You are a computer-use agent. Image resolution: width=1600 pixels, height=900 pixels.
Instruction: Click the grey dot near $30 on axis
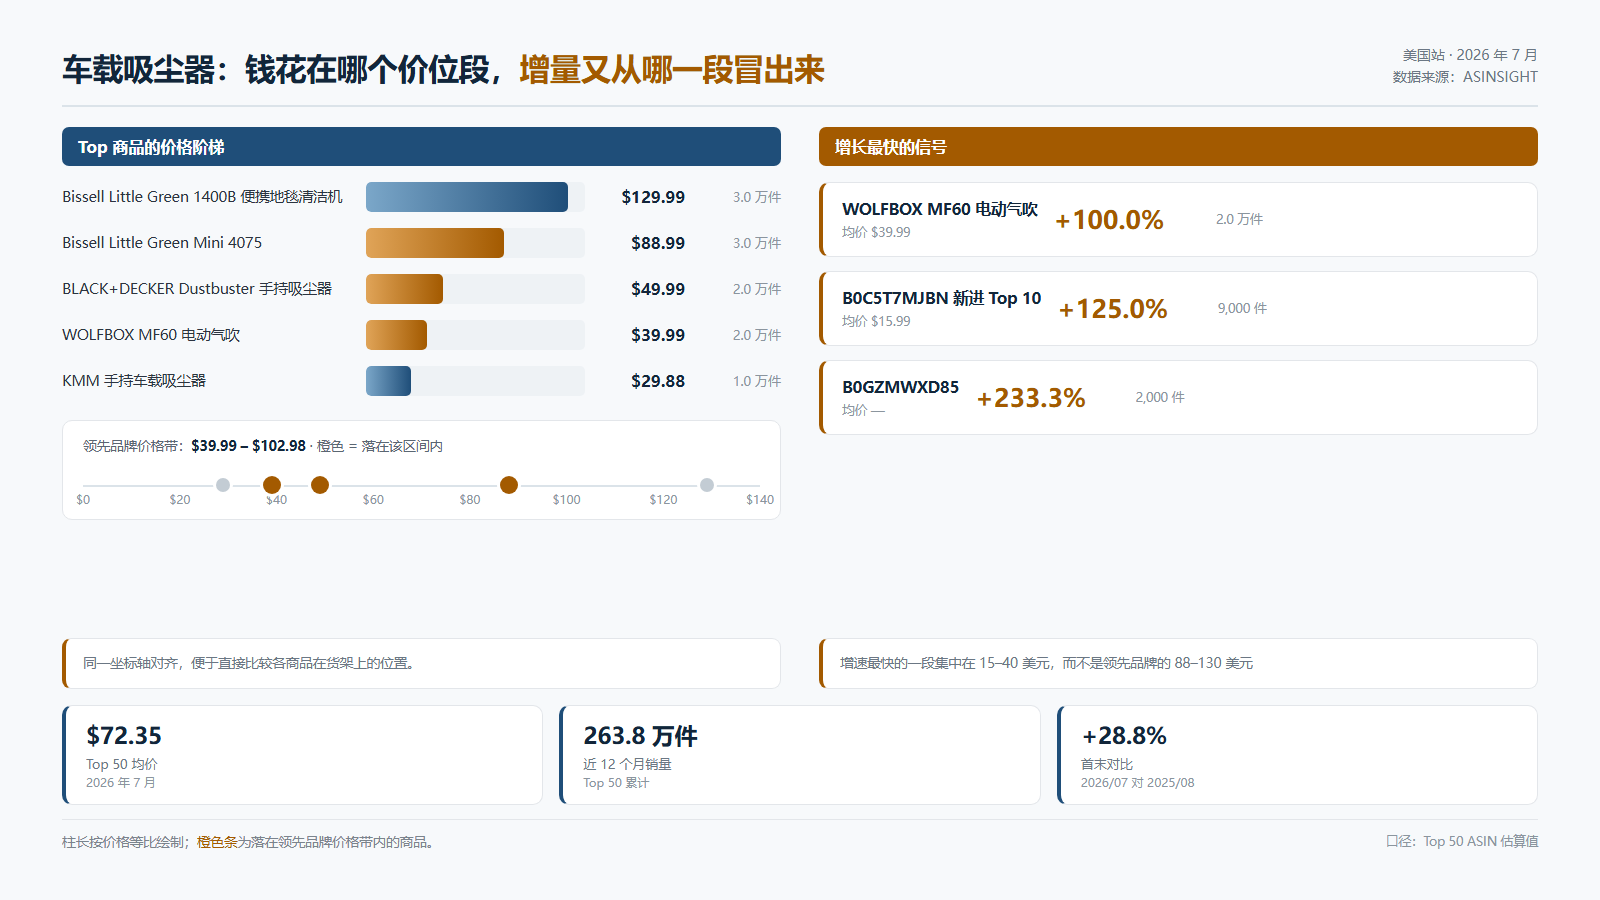[223, 485]
